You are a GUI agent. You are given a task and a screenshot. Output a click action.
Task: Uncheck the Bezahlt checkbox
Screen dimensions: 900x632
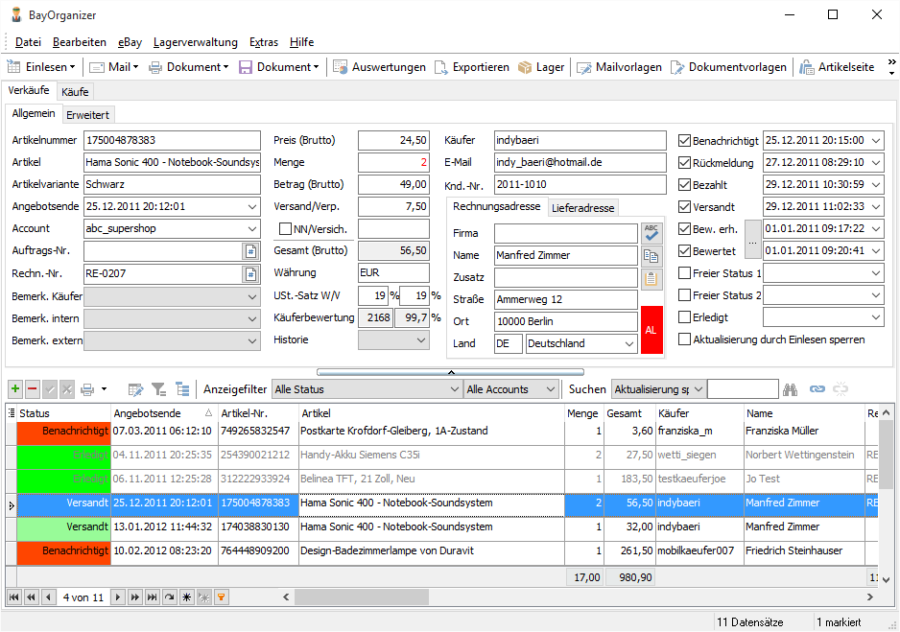pos(685,185)
